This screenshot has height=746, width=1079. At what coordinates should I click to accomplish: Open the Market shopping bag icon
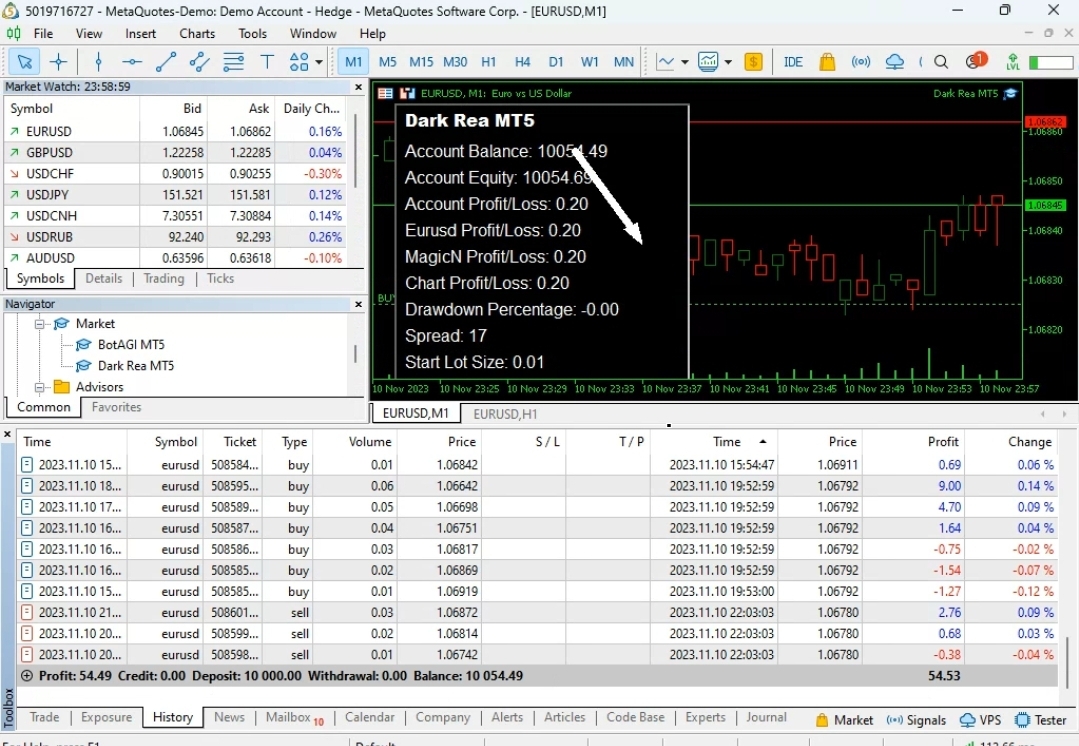(827, 62)
